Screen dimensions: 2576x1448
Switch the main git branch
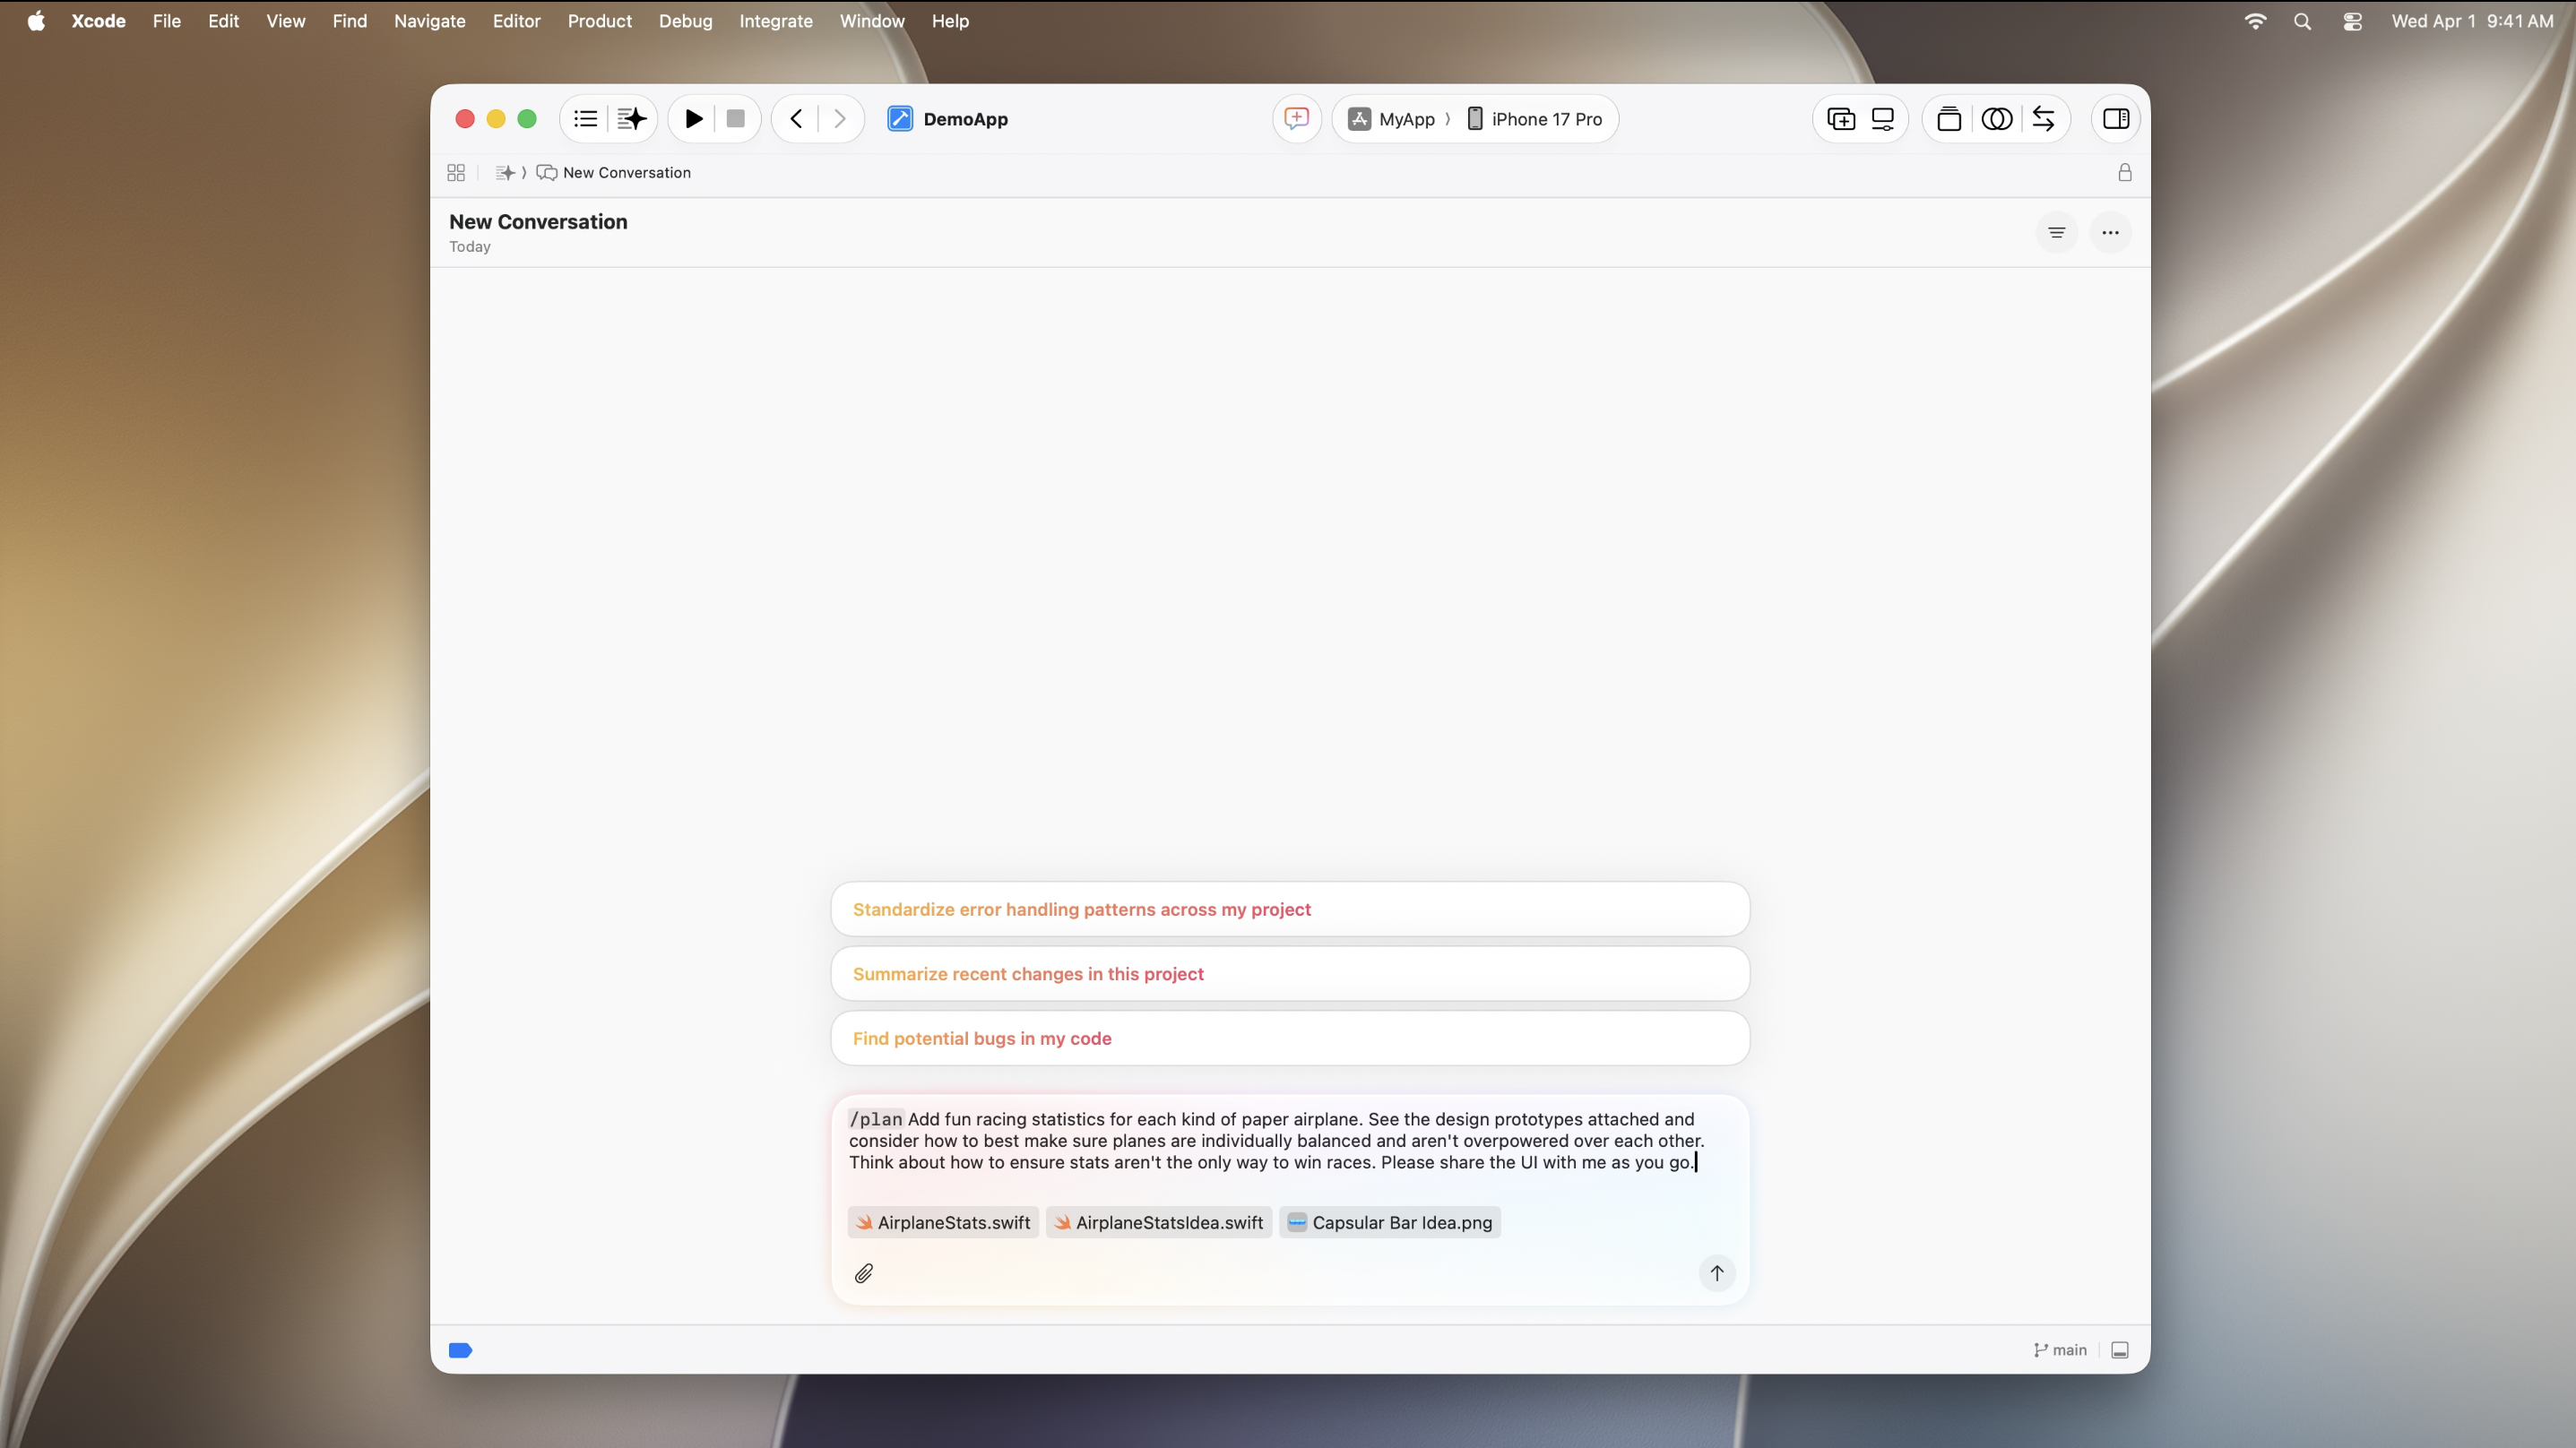click(x=2060, y=1350)
